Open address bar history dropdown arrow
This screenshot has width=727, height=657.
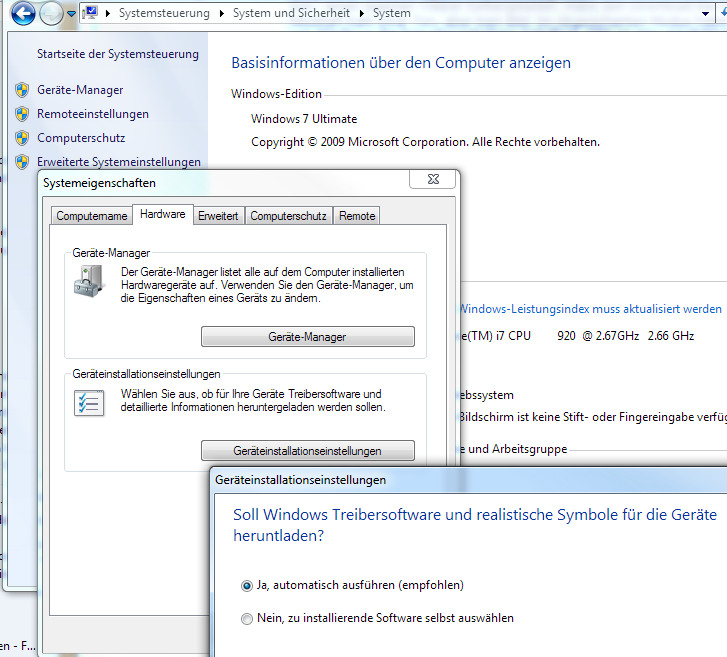pyautogui.click(x=705, y=14)
